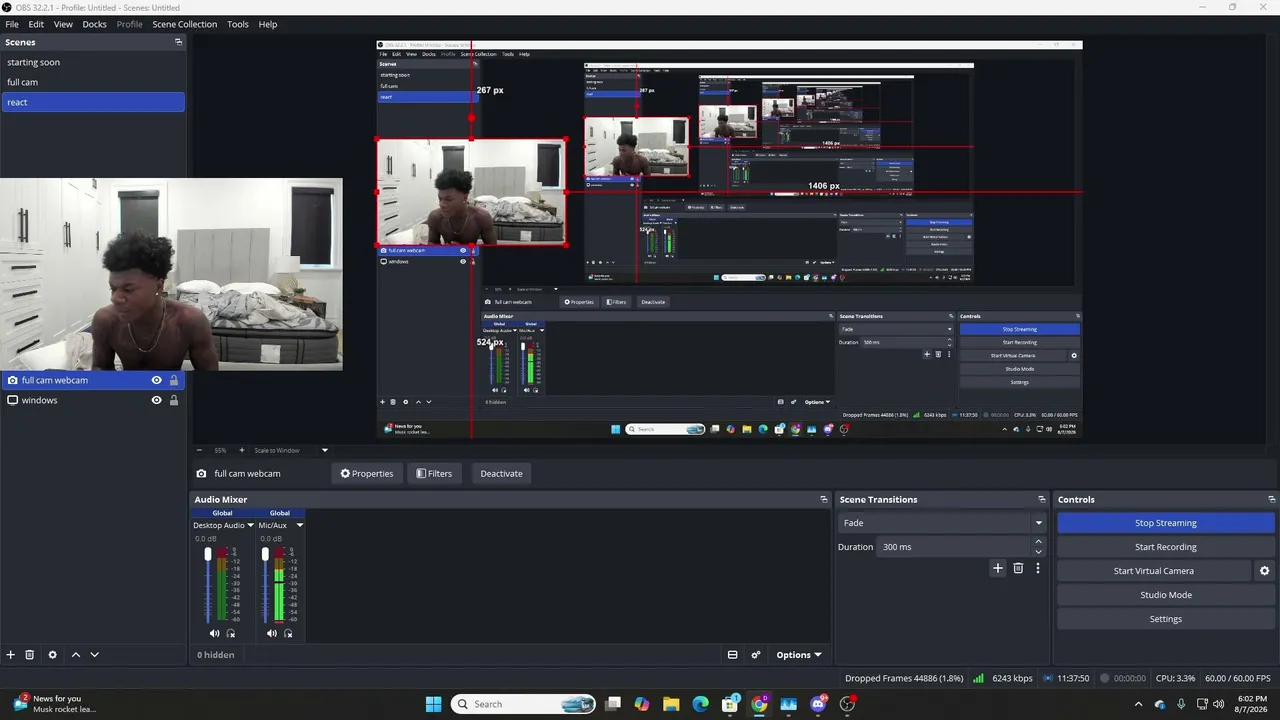Increase transition duration with up arrow
Viewport: 1280px width, 720px height.
point(1038,542)
